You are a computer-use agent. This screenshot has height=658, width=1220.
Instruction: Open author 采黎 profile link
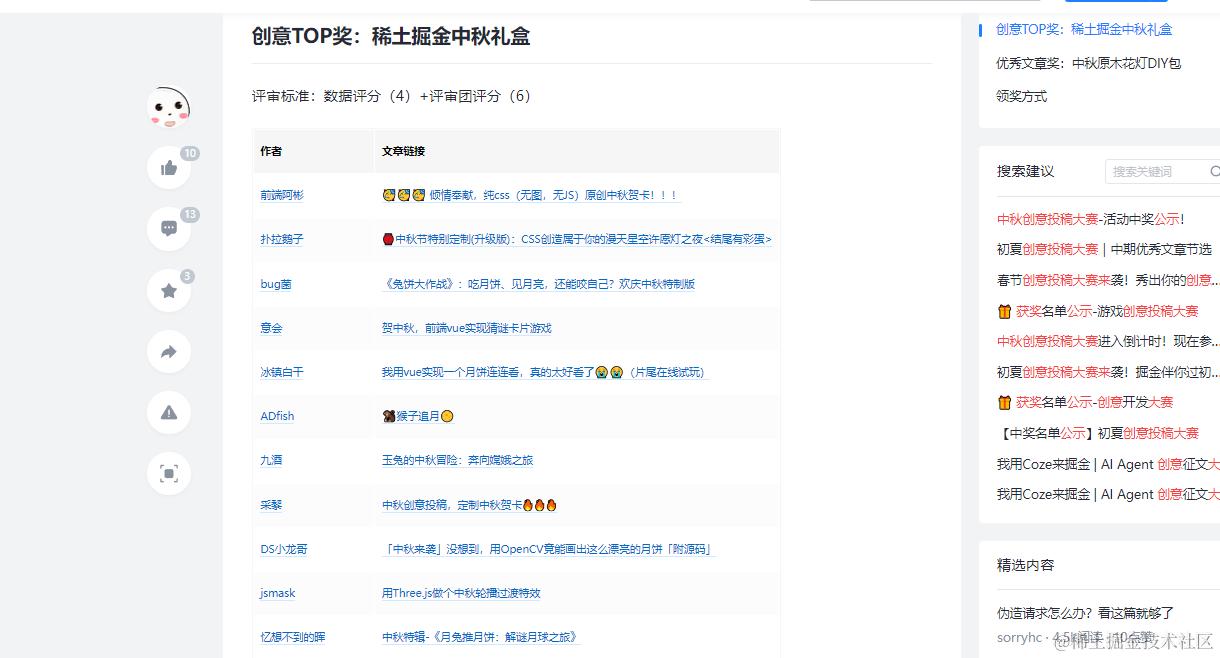point(271,505)
